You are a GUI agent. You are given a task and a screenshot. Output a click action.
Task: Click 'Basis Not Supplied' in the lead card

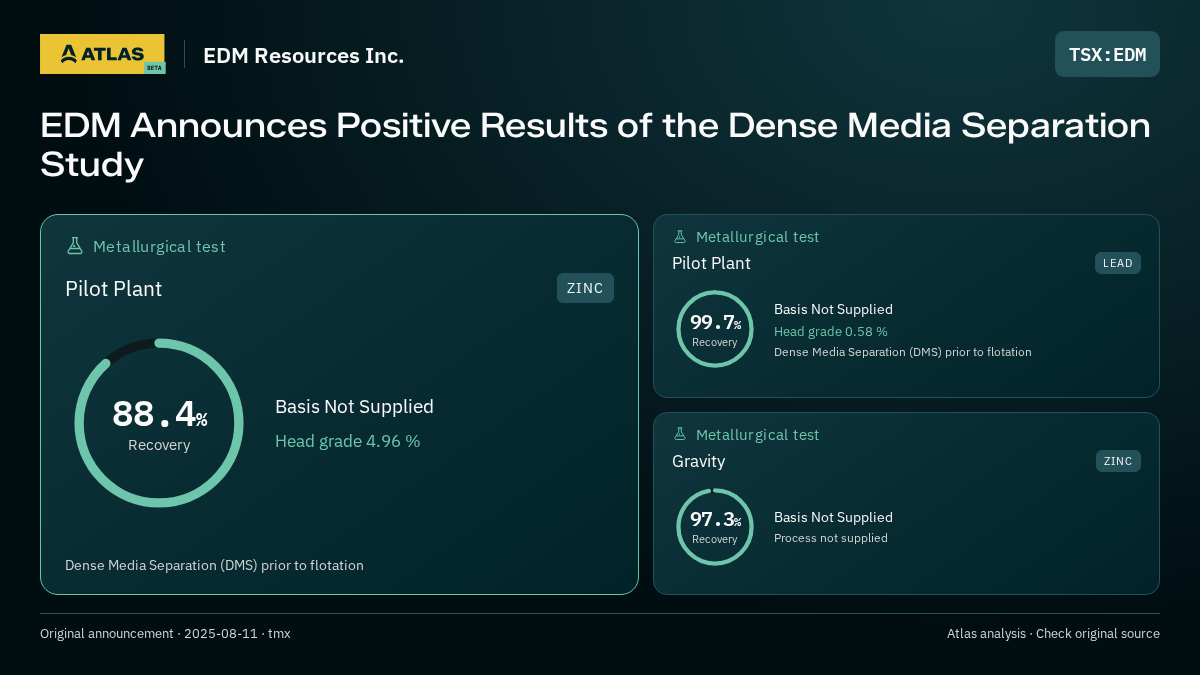pyautogui.click(x=833, y=309)
